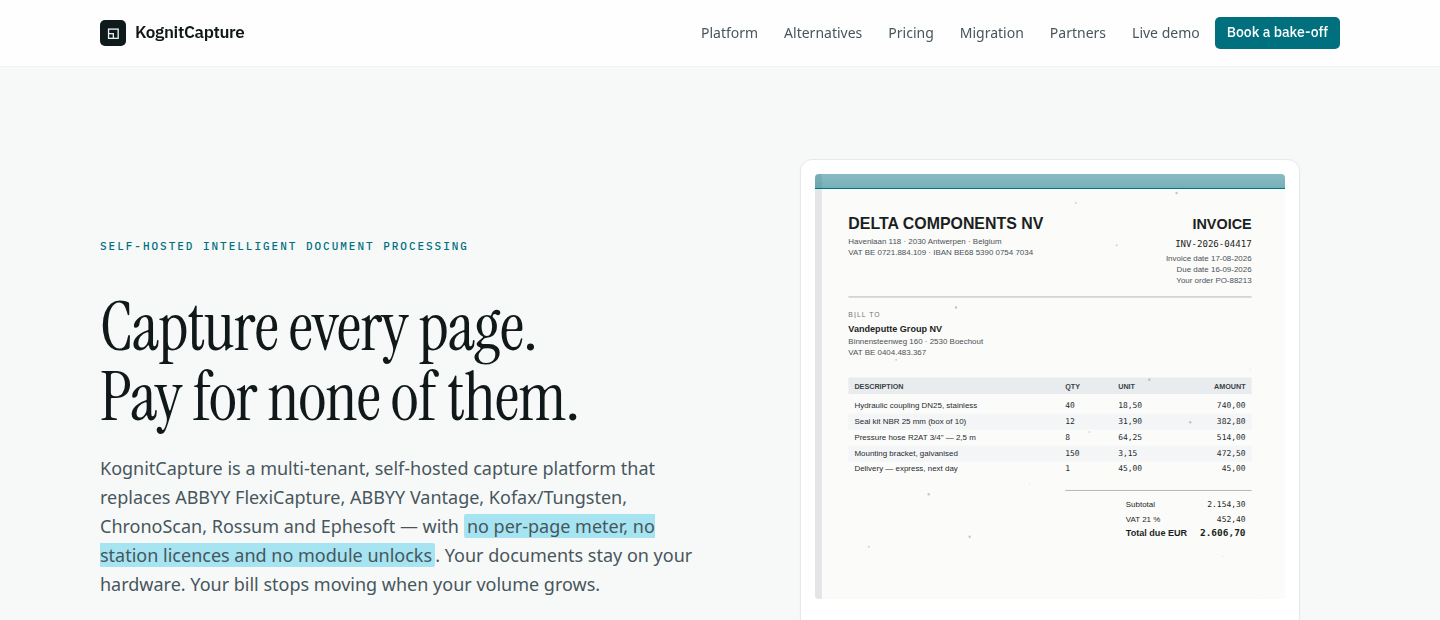
Task: Click the Delivery — express, next day row
Action: 1050,468
